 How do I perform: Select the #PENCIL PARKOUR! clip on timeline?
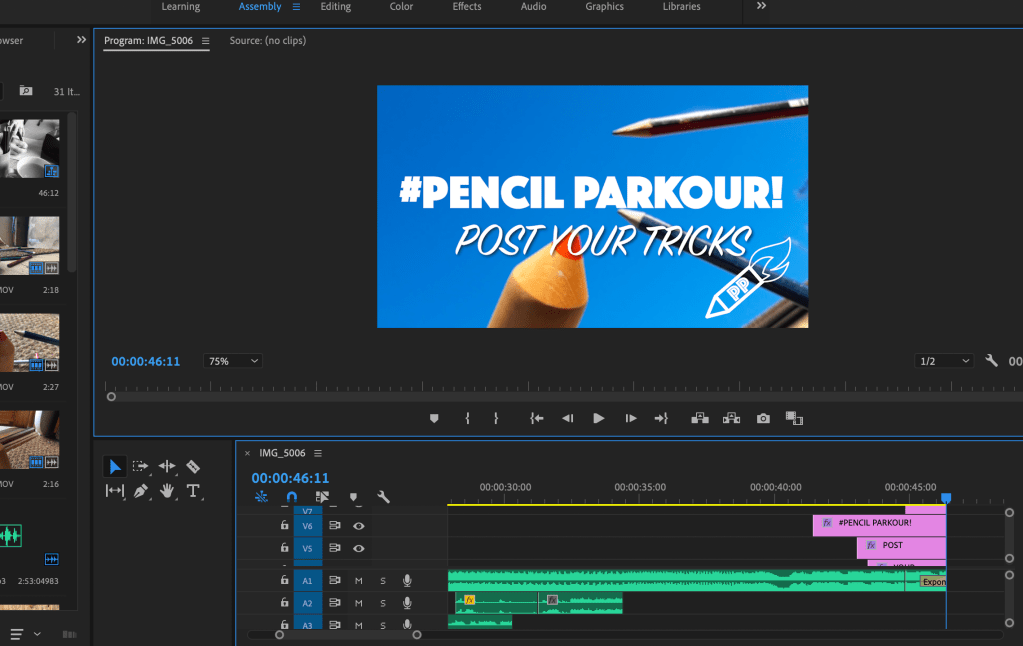click(x=876, y=523)
